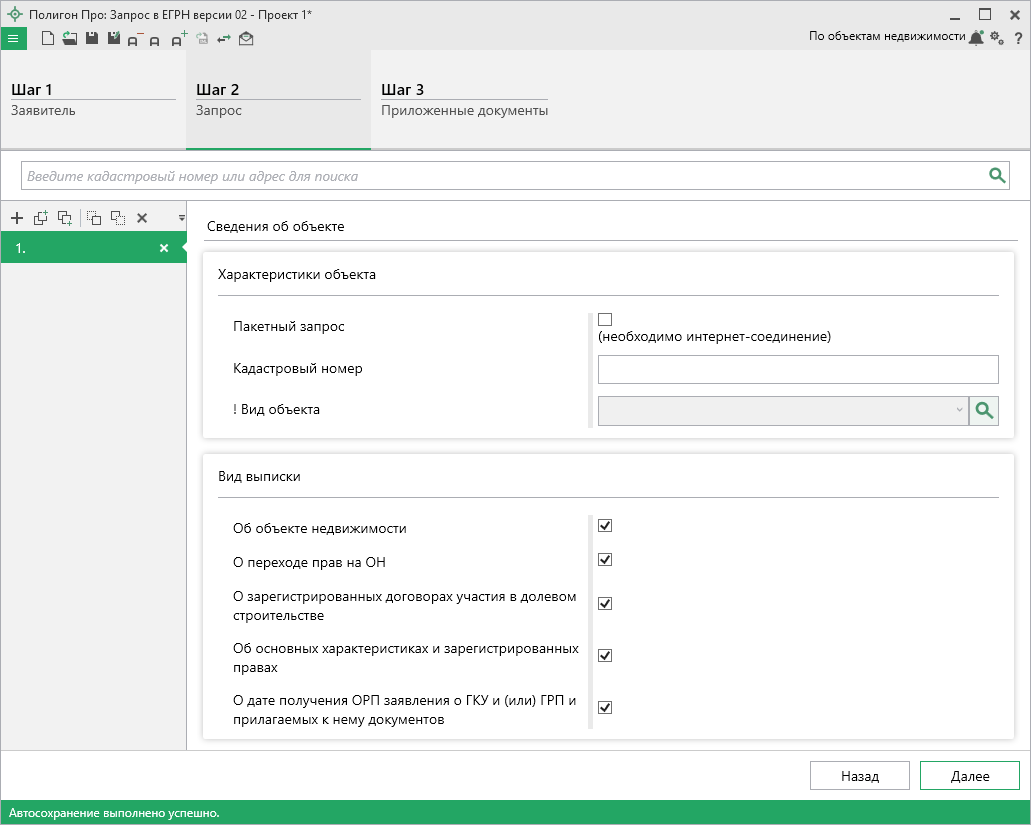
Task: Click the 'Кадастровый номер' input field
Action: point(798,369)
